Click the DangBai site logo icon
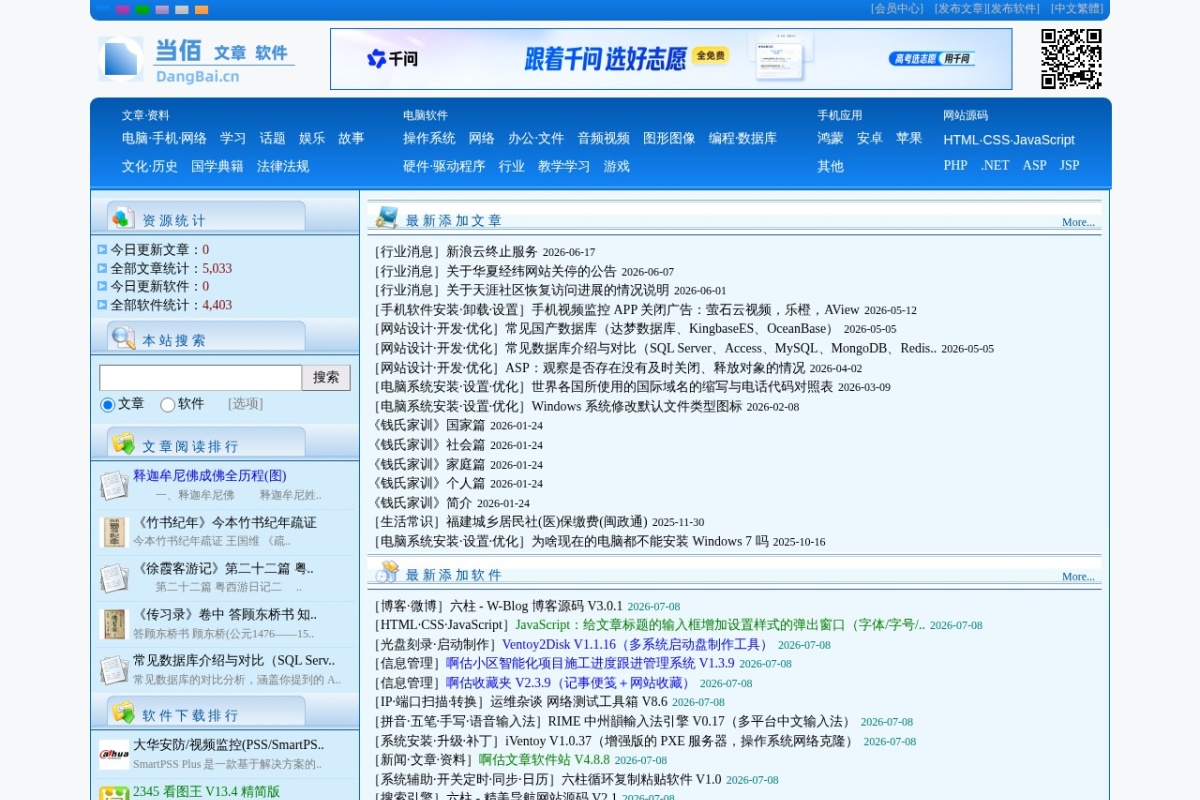Viewport: 1200px width, 800px height. pos(121,59)
